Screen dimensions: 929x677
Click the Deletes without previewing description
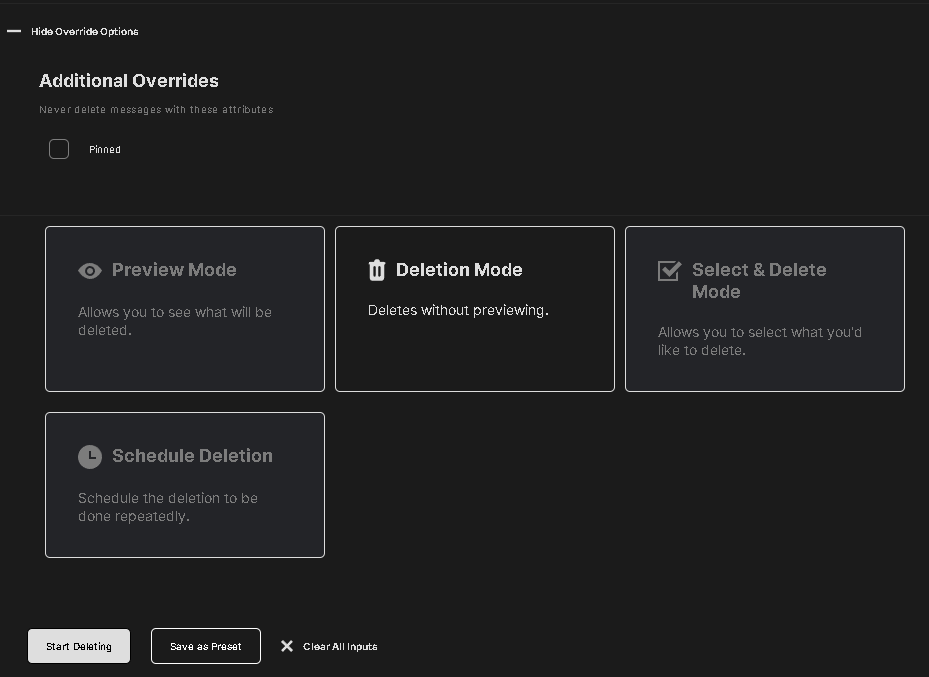point(458,310)
